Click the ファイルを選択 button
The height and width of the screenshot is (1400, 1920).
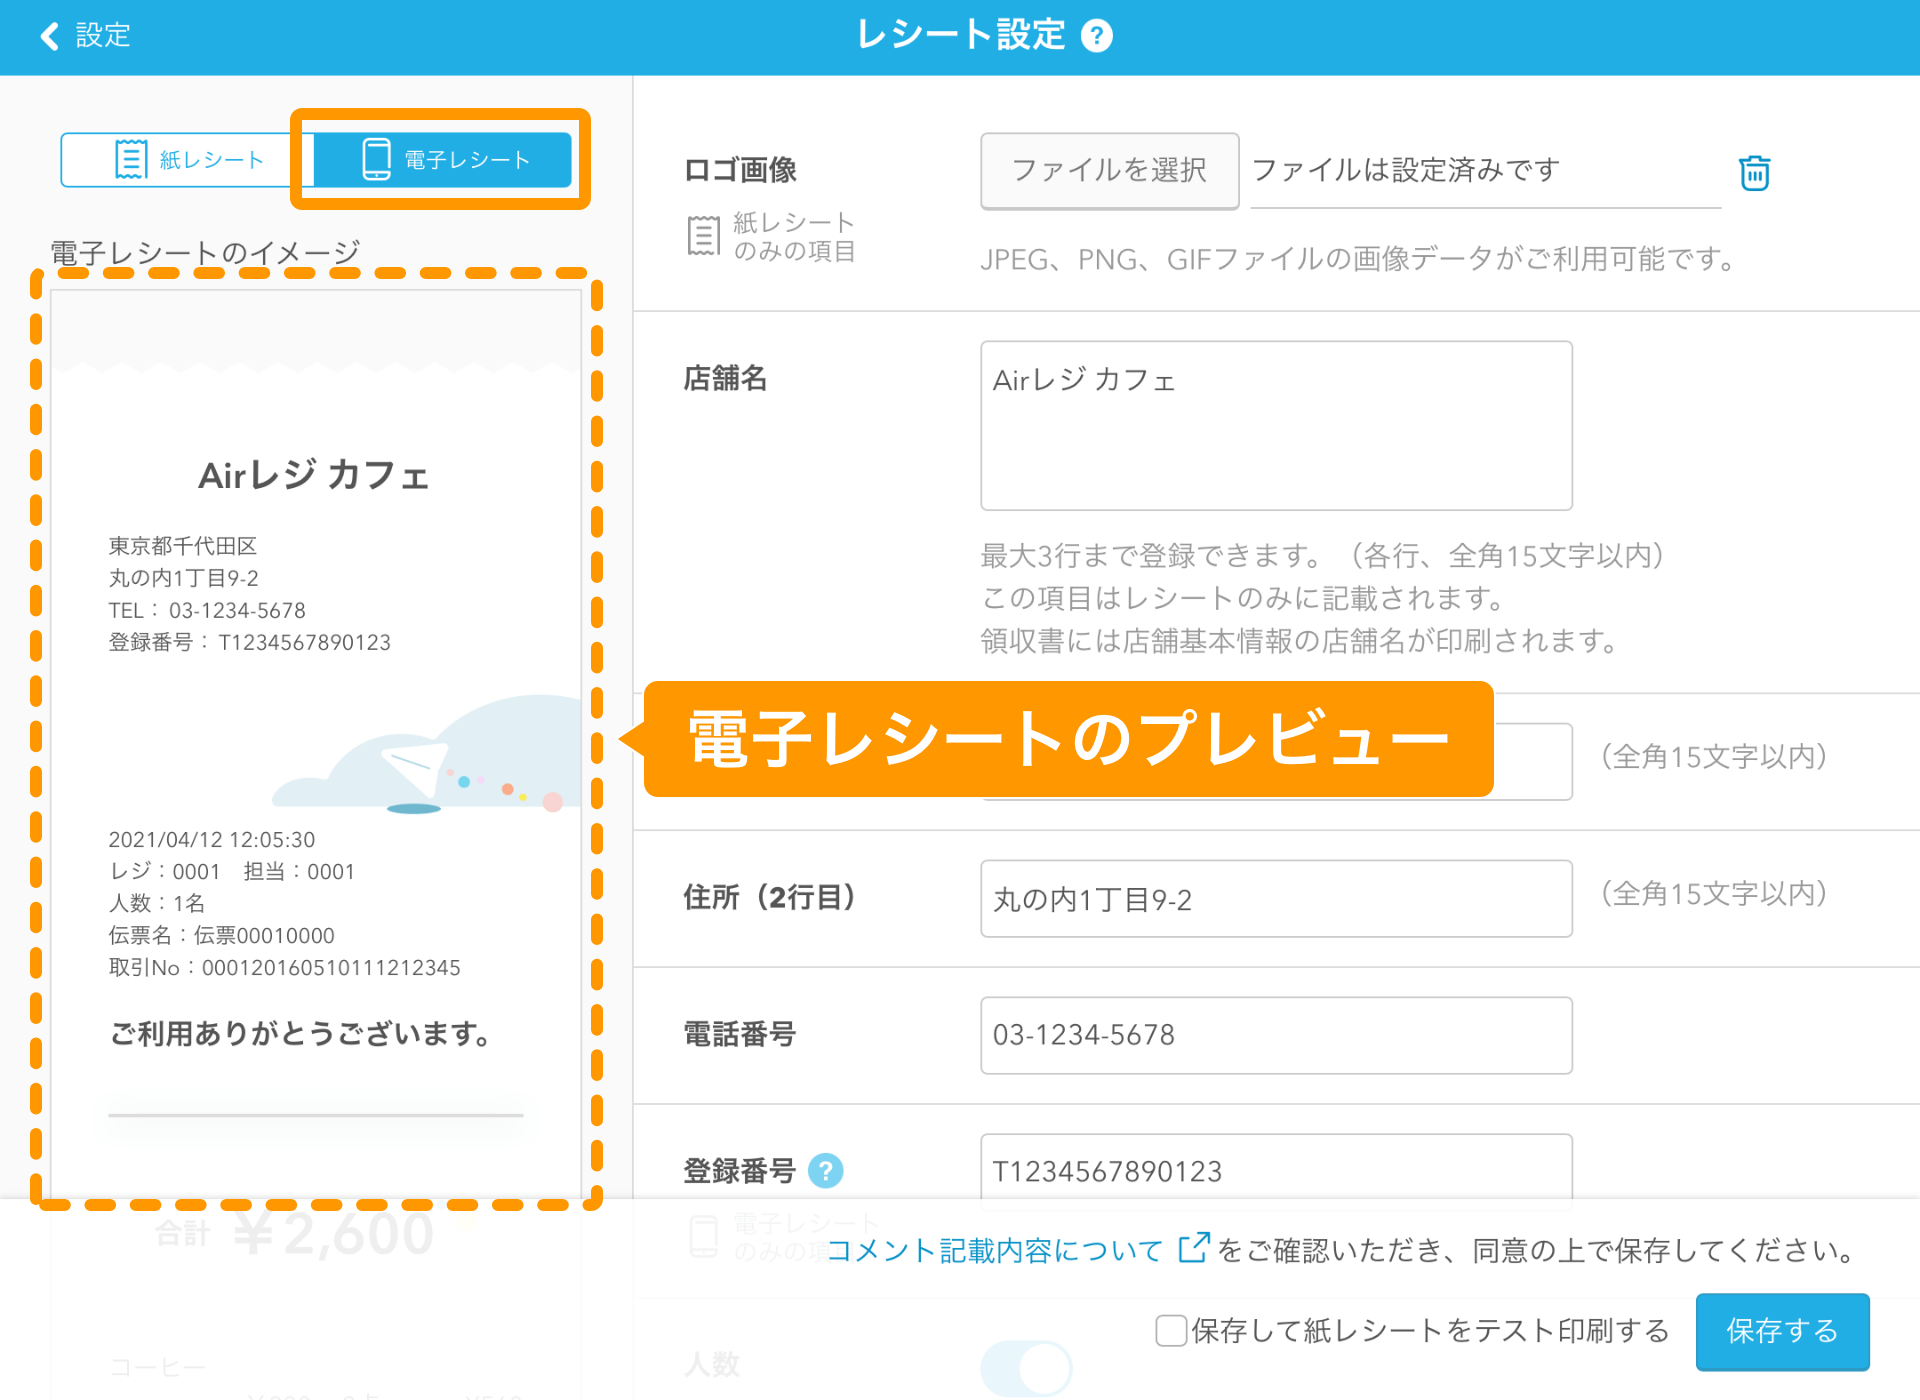(x=1109, y=171)
